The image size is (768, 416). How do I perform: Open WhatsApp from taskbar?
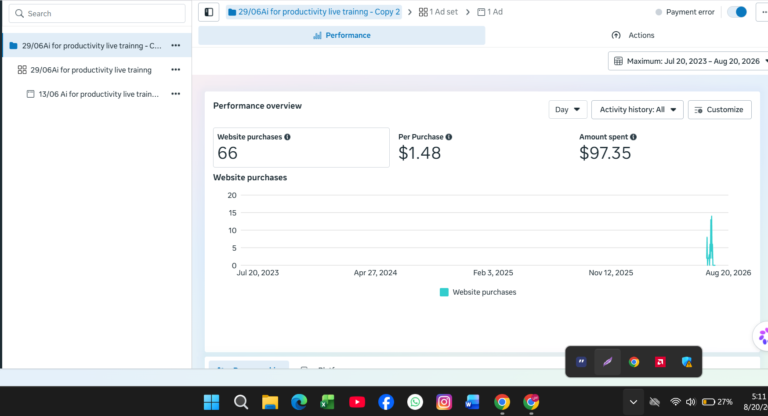415,402
